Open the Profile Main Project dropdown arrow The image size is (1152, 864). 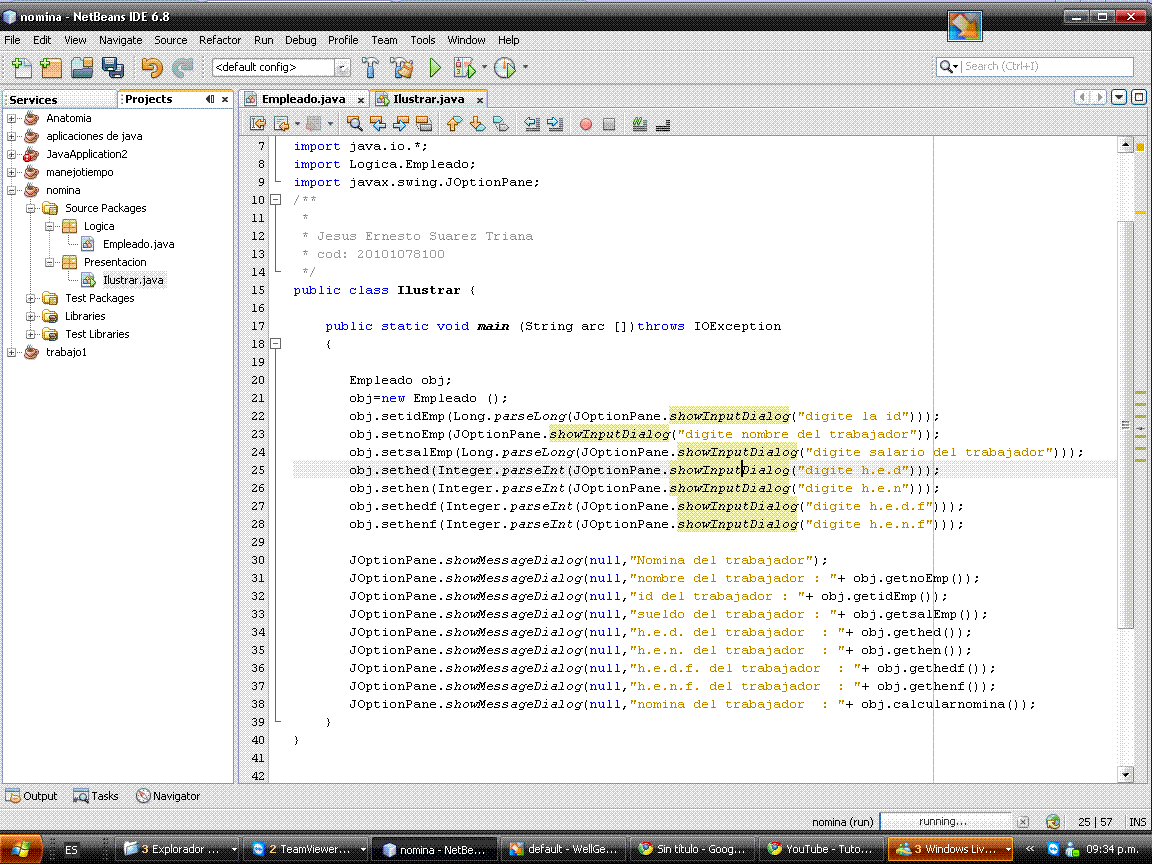tap(525, 68)
